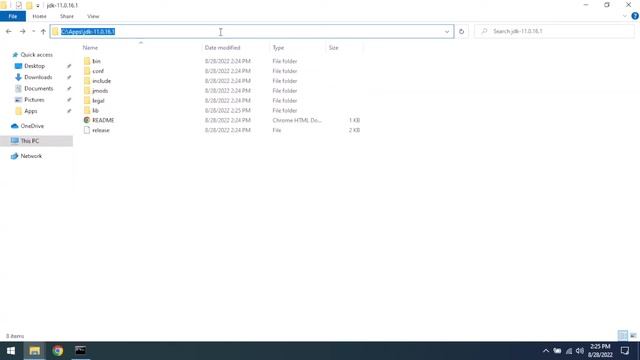Refresh the current folder view

(462, 31)
